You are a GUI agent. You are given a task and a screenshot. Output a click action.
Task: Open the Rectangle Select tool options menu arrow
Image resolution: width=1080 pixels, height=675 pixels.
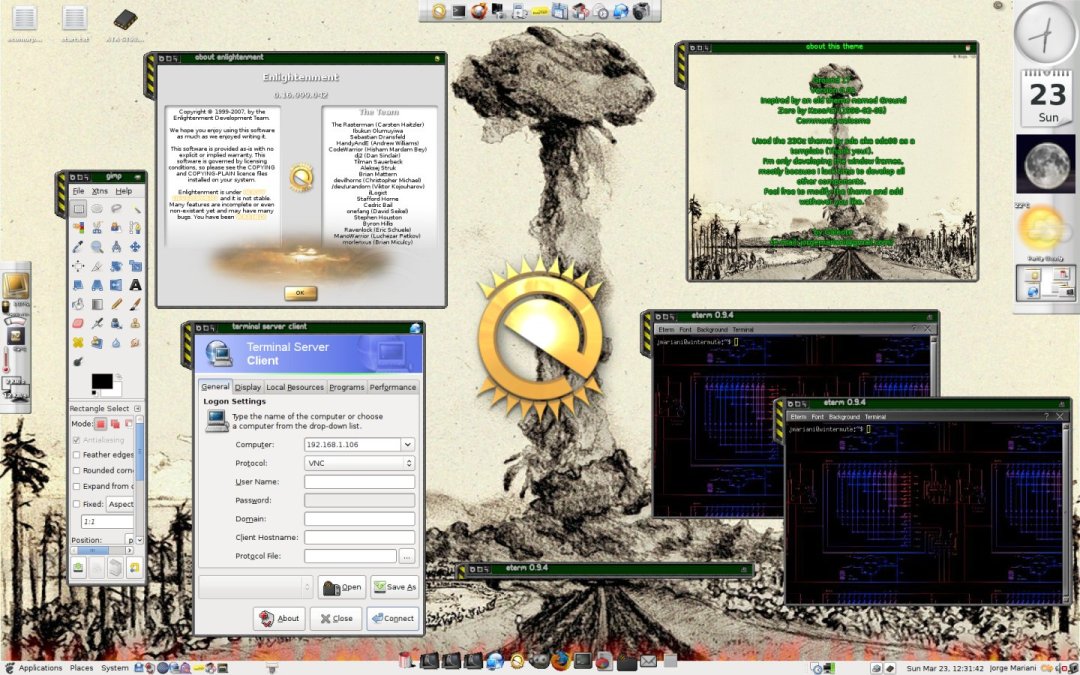tap(138, 408)
